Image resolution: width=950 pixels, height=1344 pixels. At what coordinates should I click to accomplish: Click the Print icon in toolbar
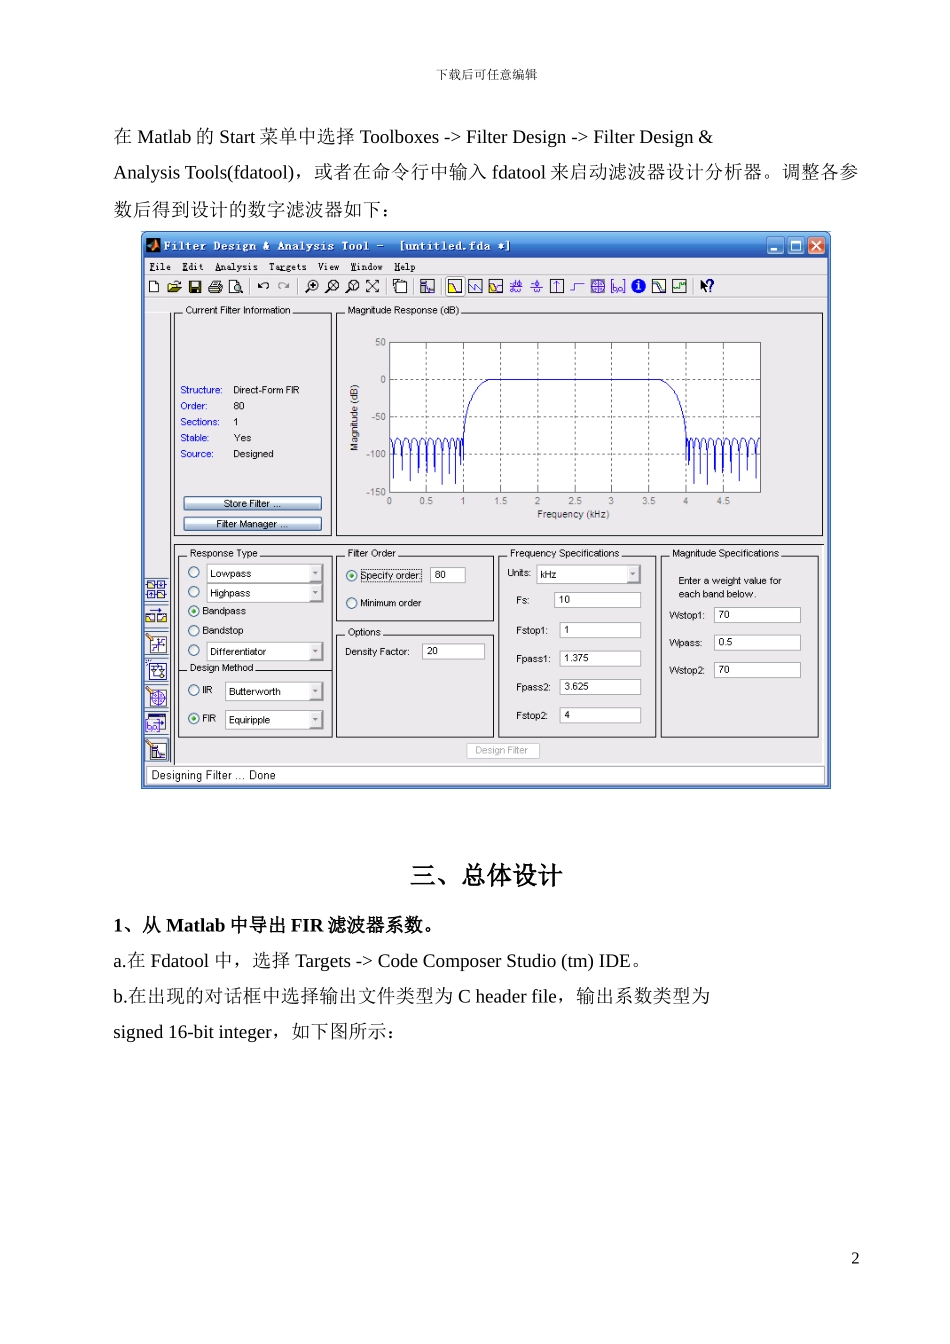215,286
